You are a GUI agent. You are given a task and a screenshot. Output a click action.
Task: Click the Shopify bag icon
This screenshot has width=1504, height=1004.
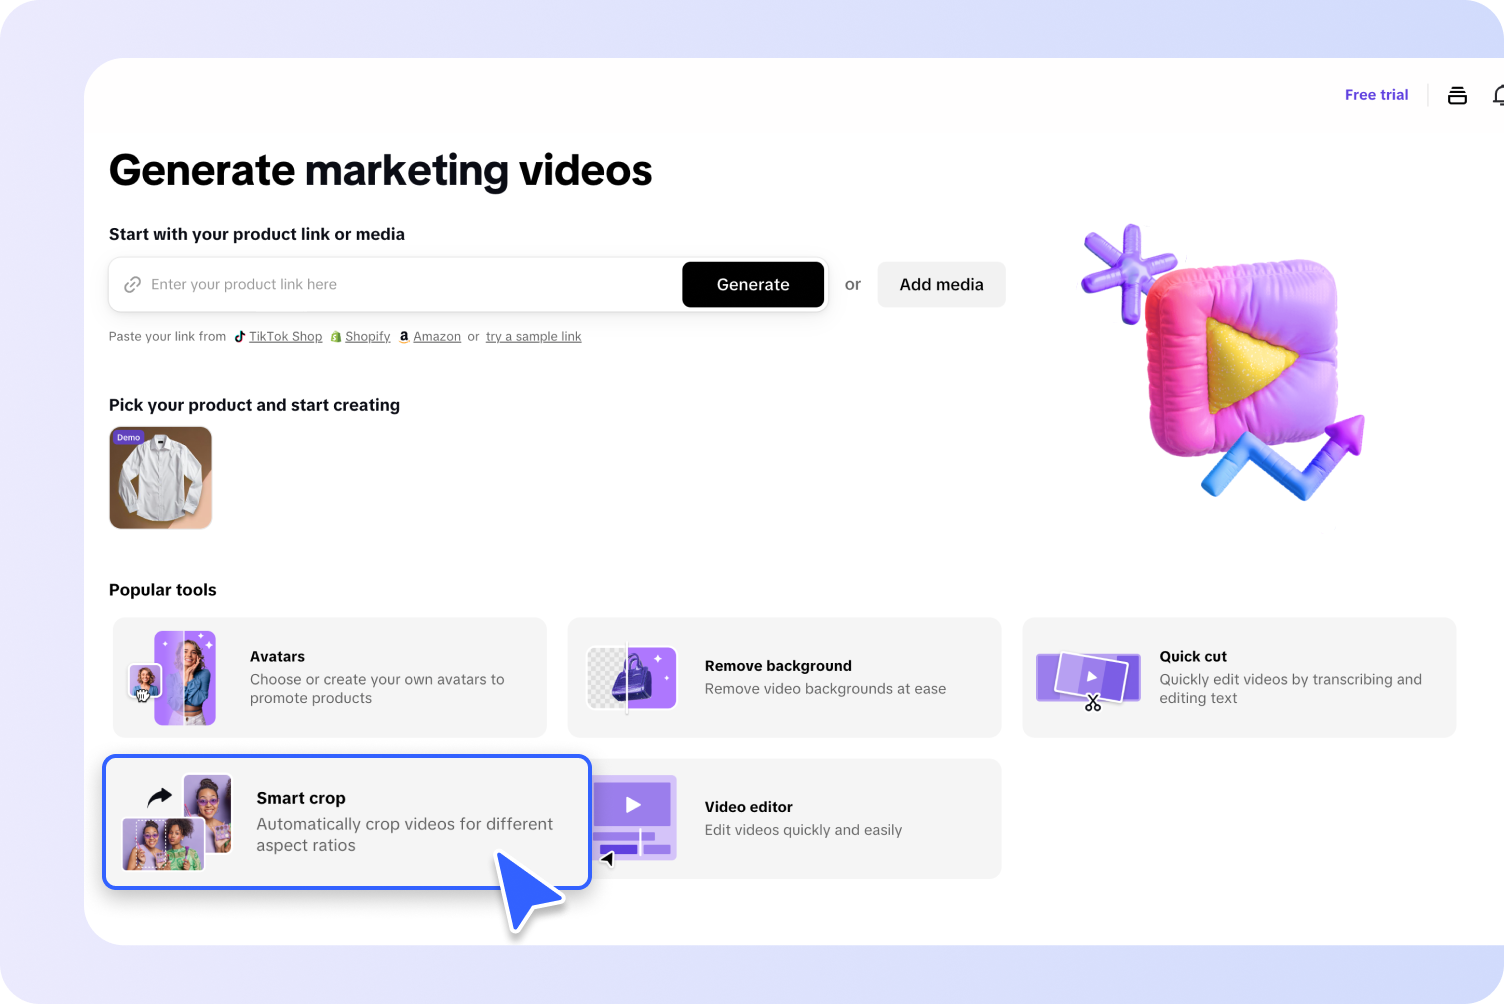tap(335, 336)
